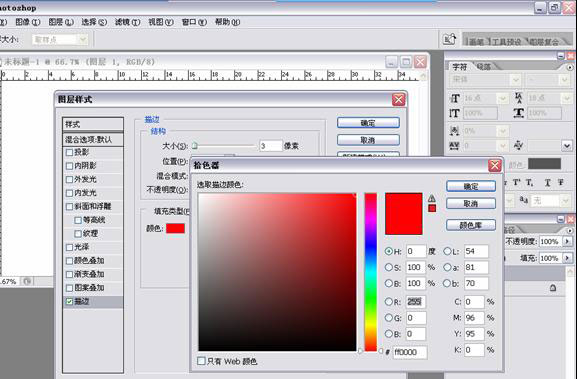This screenshot has height=379, width=577.
Task: Open the tracking value dropdown
Action: tap(566, 146)
